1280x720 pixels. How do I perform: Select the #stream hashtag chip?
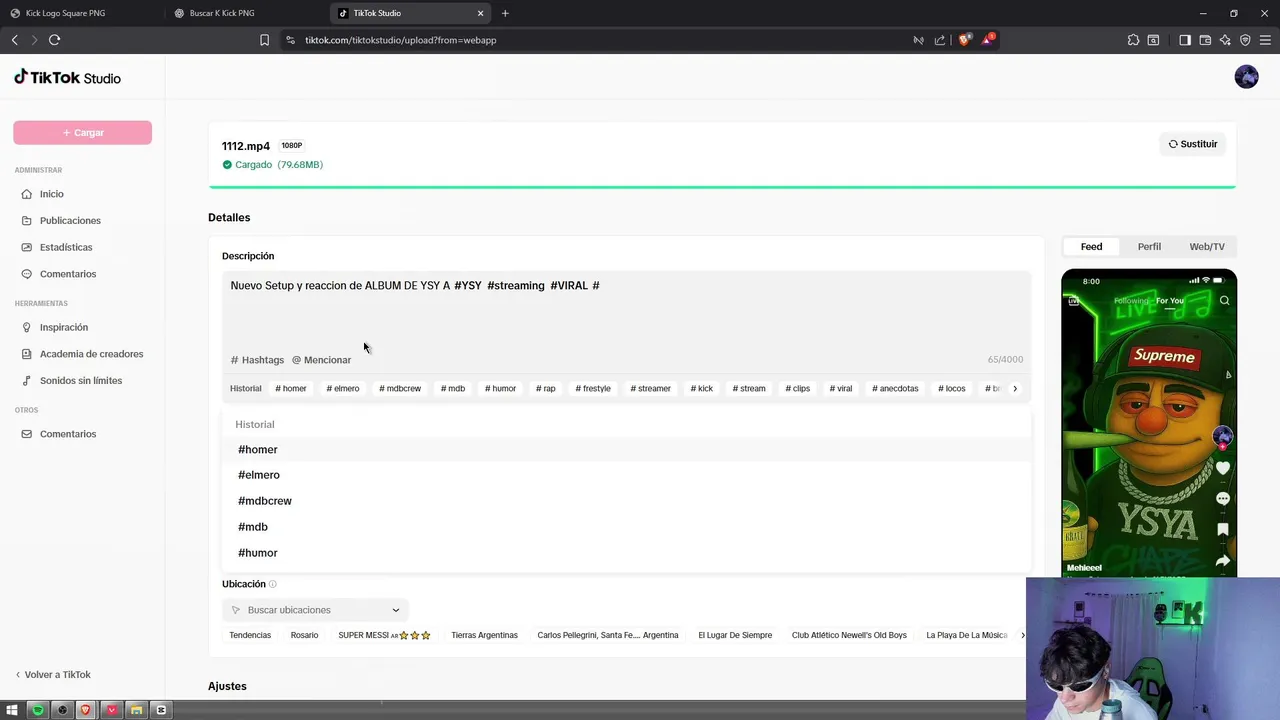click(749, 388)
